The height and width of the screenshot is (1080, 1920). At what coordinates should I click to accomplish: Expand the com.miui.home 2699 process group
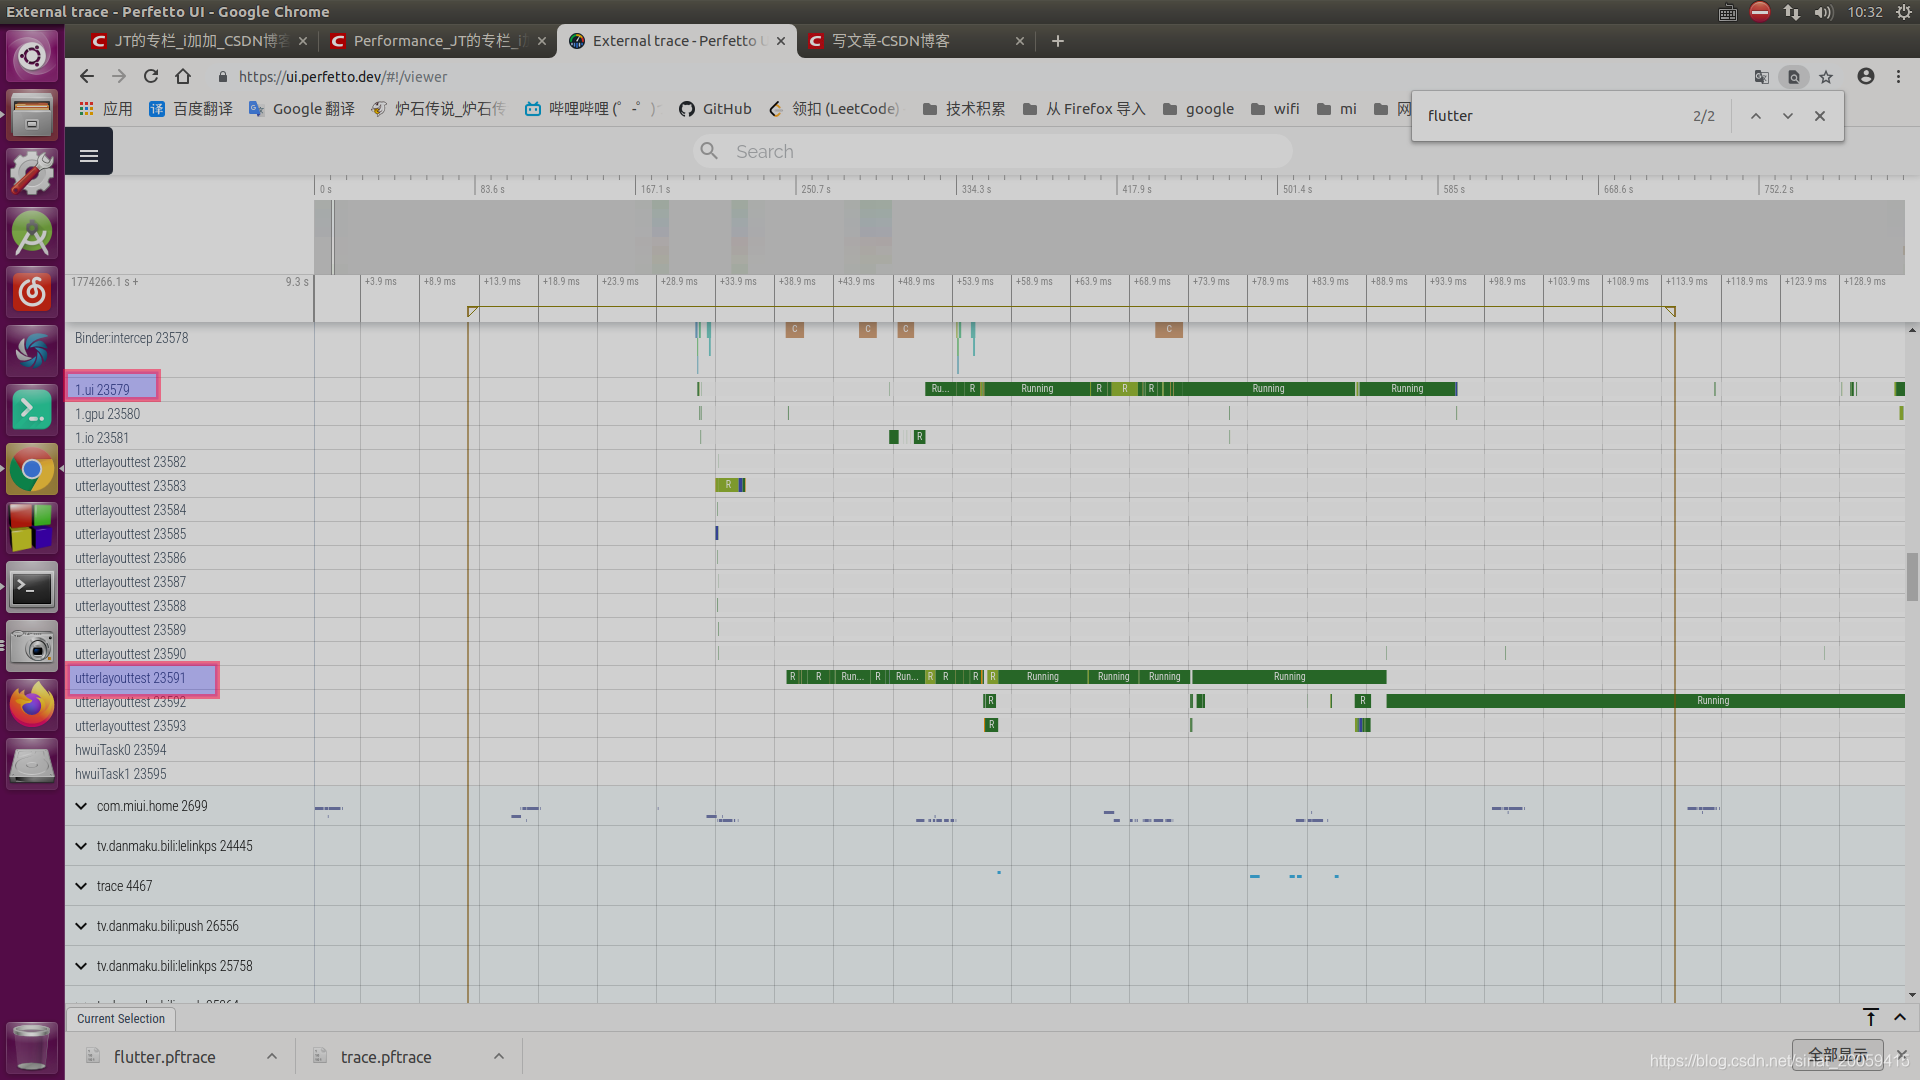pos(81,806)
